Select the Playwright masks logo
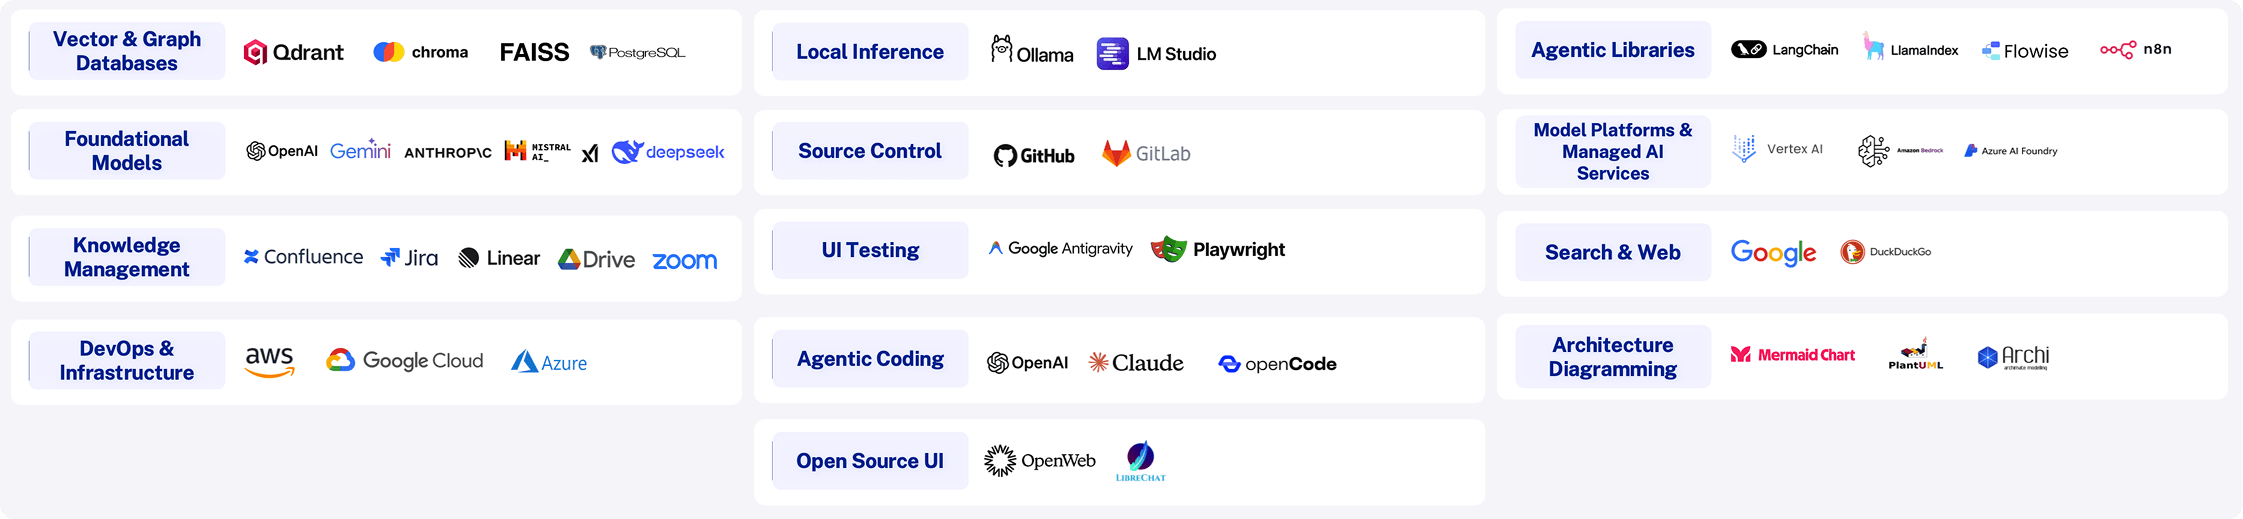Image resolution: width=2243 pixels, height=519 pixels. click(1168, 249)
